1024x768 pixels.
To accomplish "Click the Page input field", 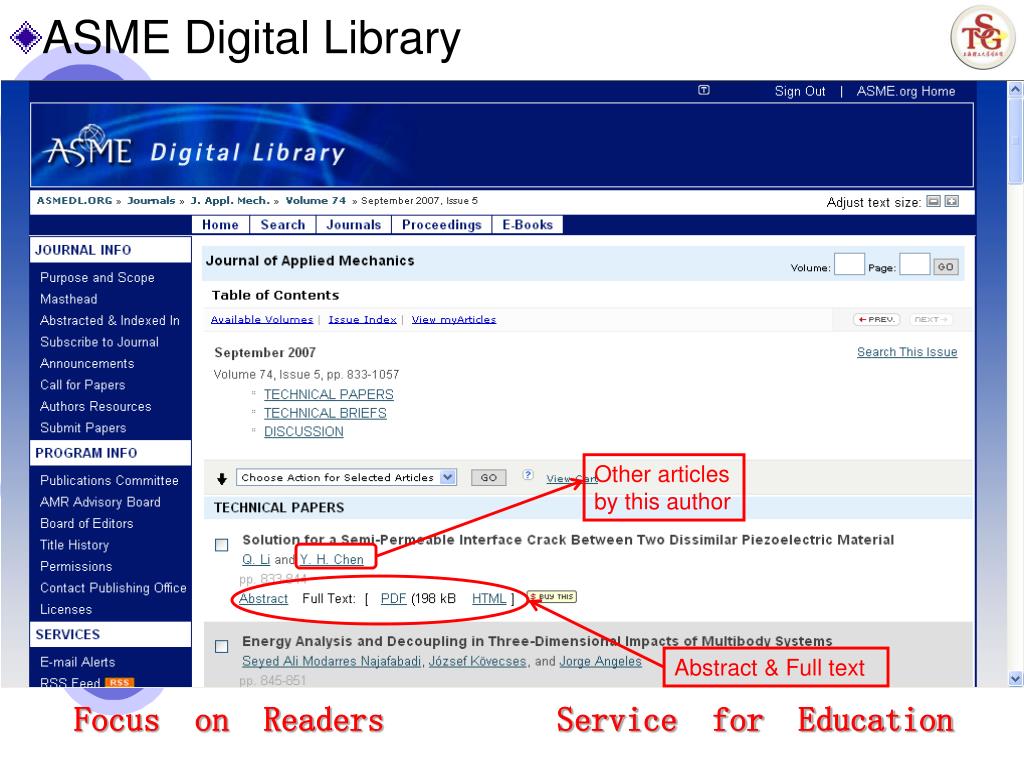I will click(x=914, y=264).
